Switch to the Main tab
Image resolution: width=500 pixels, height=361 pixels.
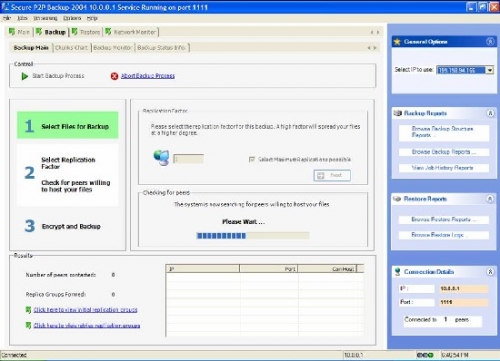pyautogui.click(x=20, y=32)
